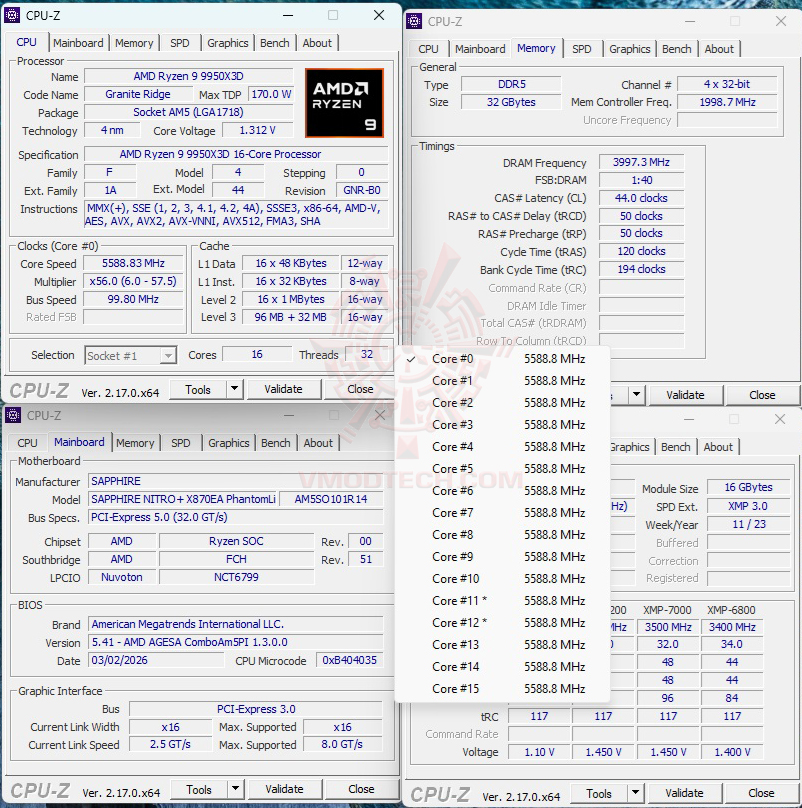
Task: Select Core #8 in the core list
Action: [x=503, y=535]
